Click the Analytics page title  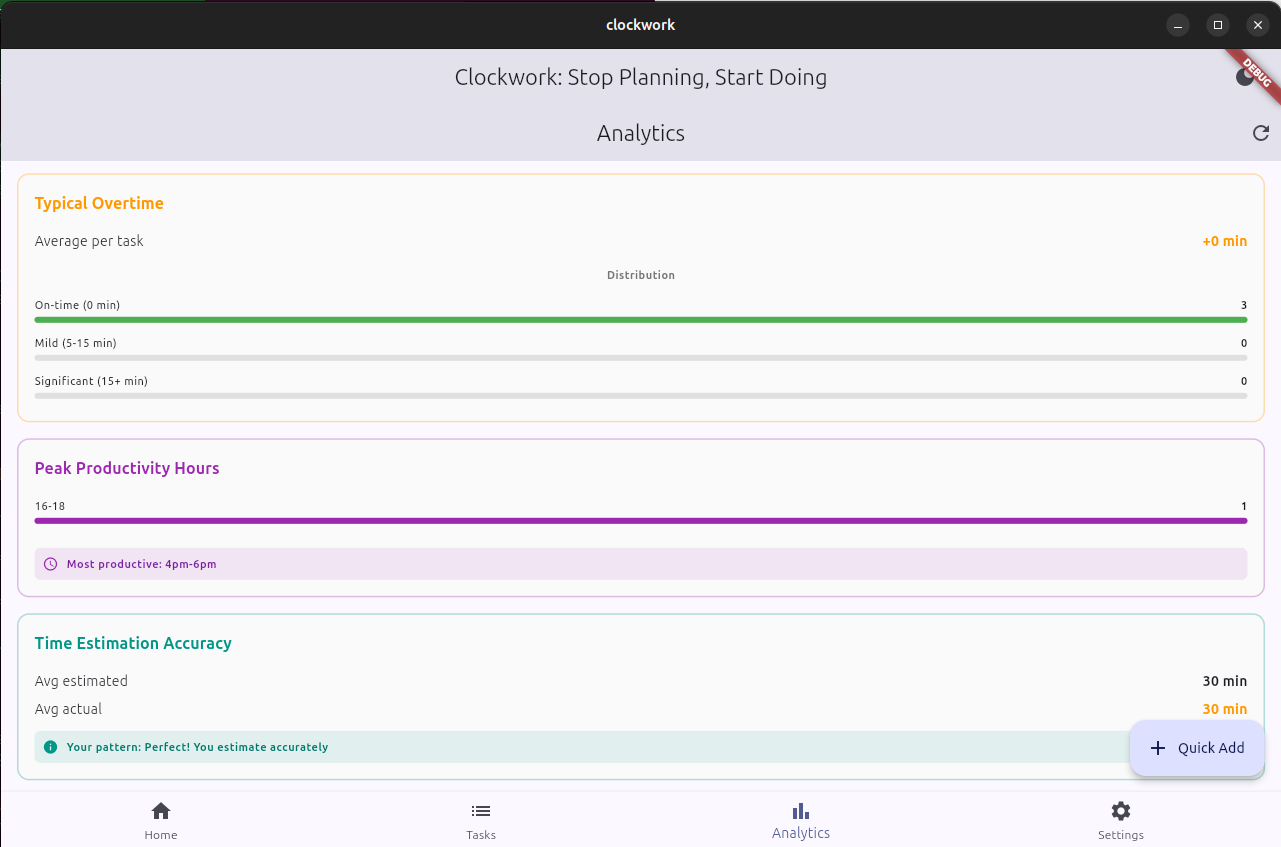pyautogui.click(x=641, y=133)
